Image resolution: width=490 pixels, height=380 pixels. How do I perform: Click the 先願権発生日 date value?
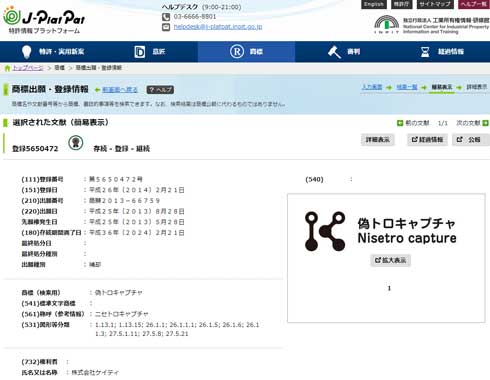[x=137, y=222]
